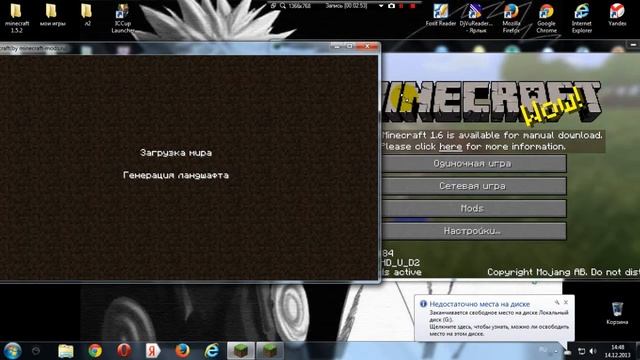Open the minecraft 1.5.2 desktop folder

[16, 18]
